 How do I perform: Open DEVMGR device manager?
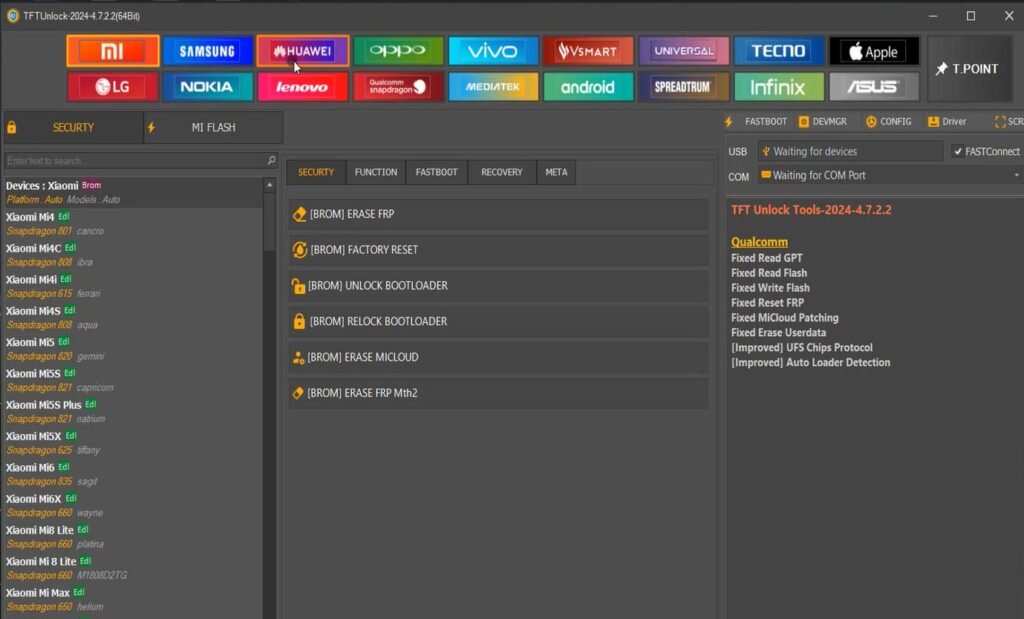[823, 122]
